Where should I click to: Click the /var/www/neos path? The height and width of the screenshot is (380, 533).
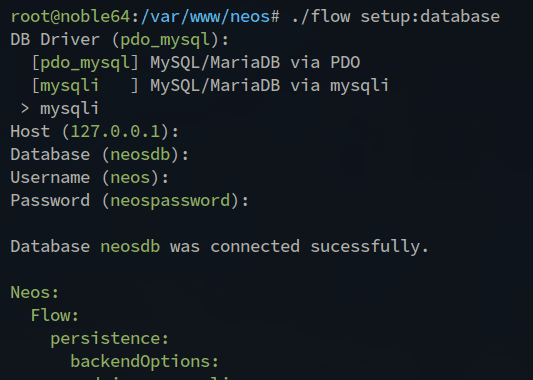click(206, 17)
